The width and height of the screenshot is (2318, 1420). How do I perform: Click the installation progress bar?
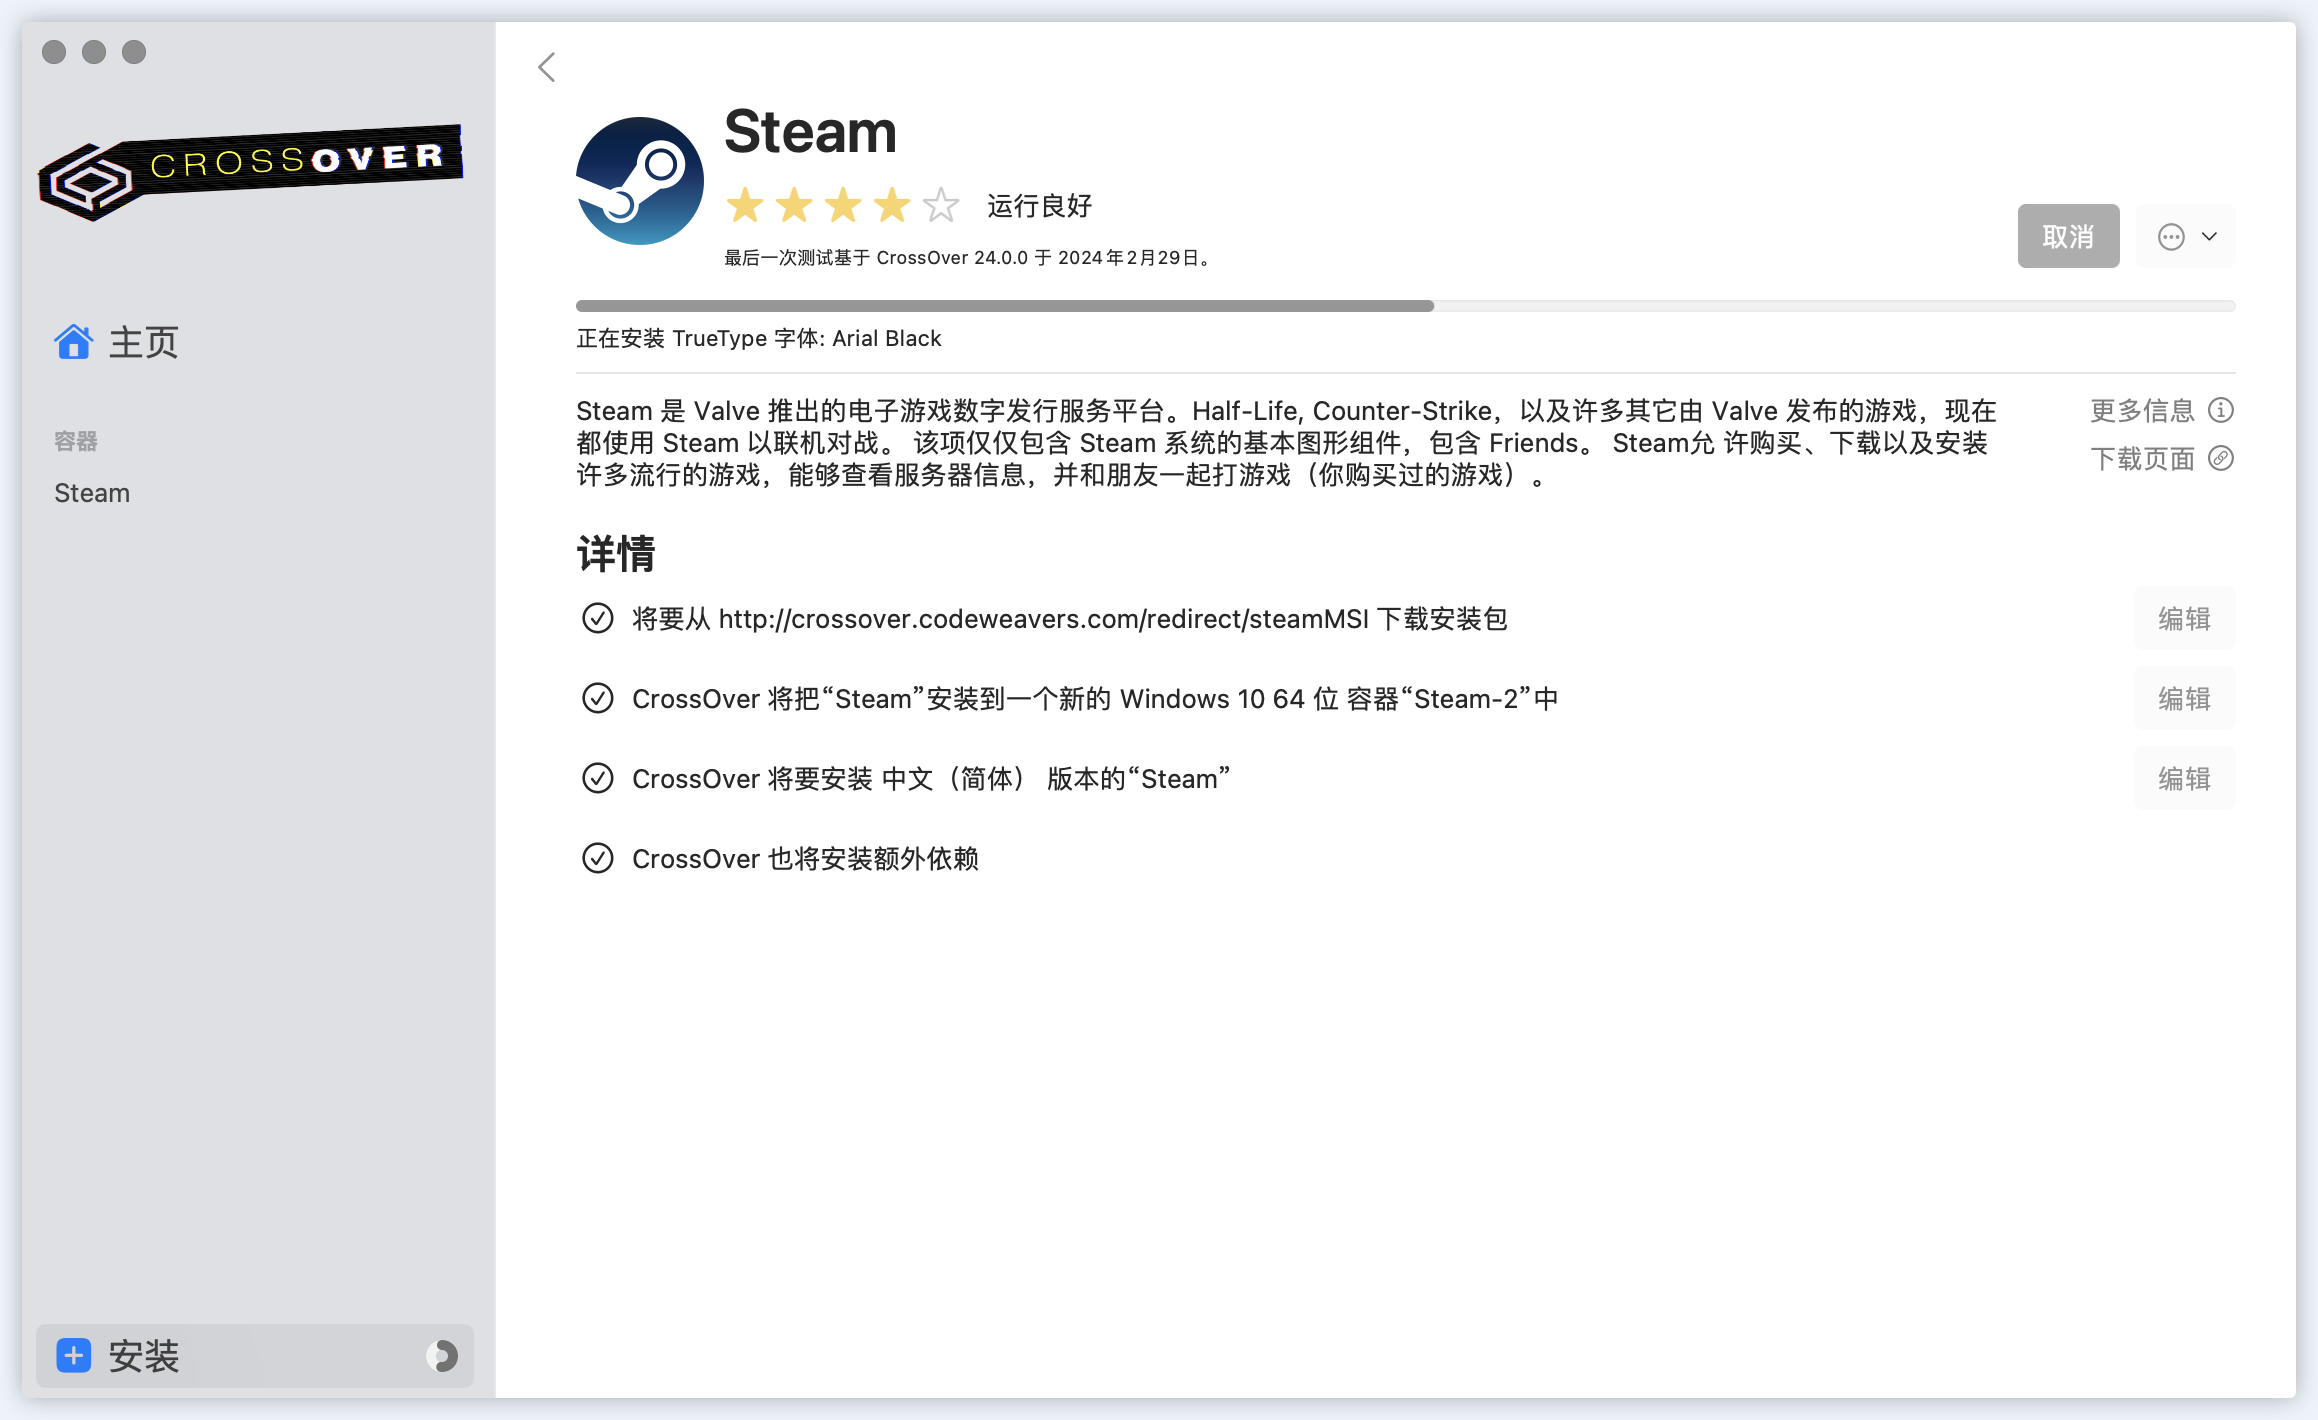1404,306
